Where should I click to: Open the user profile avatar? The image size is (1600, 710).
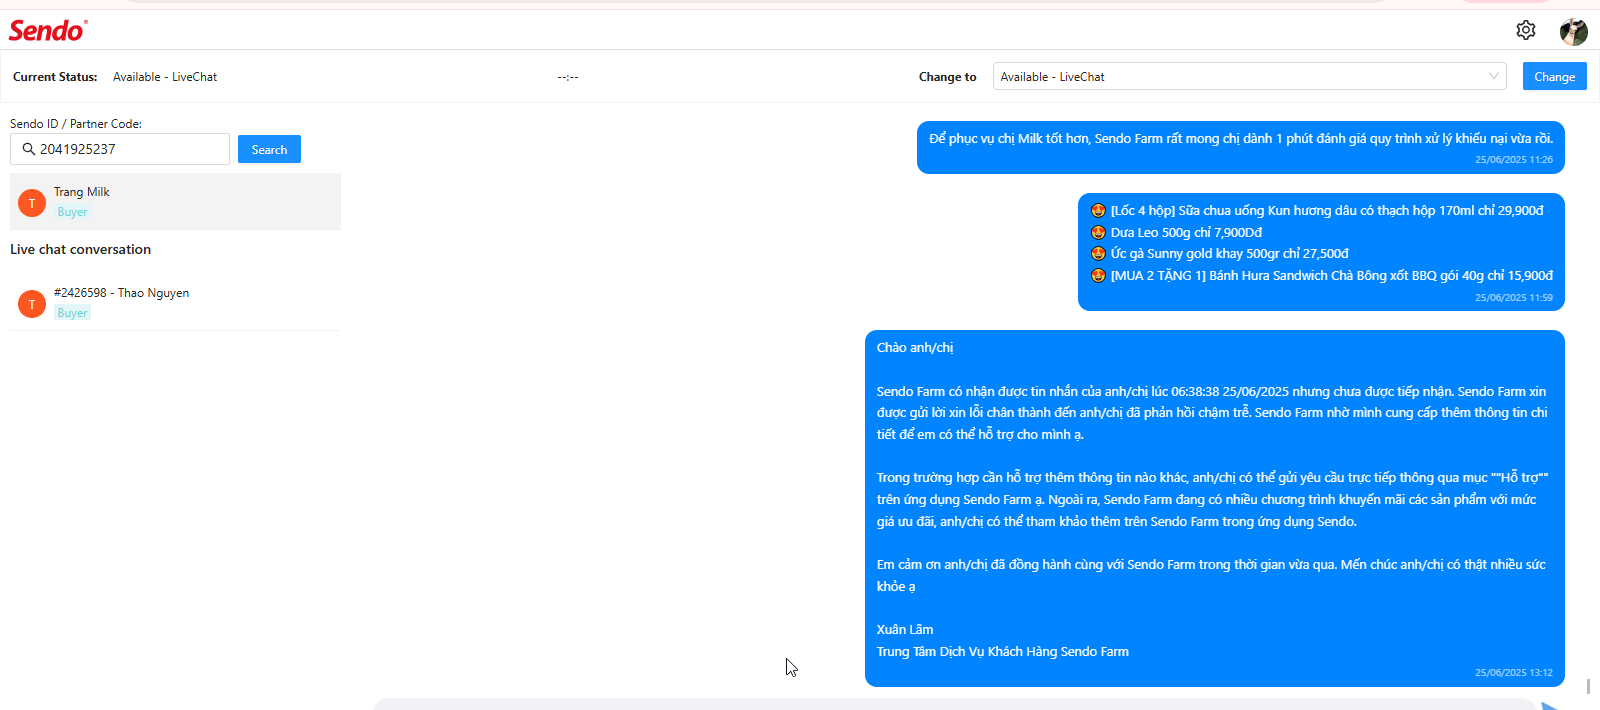tap(1574, 31)
